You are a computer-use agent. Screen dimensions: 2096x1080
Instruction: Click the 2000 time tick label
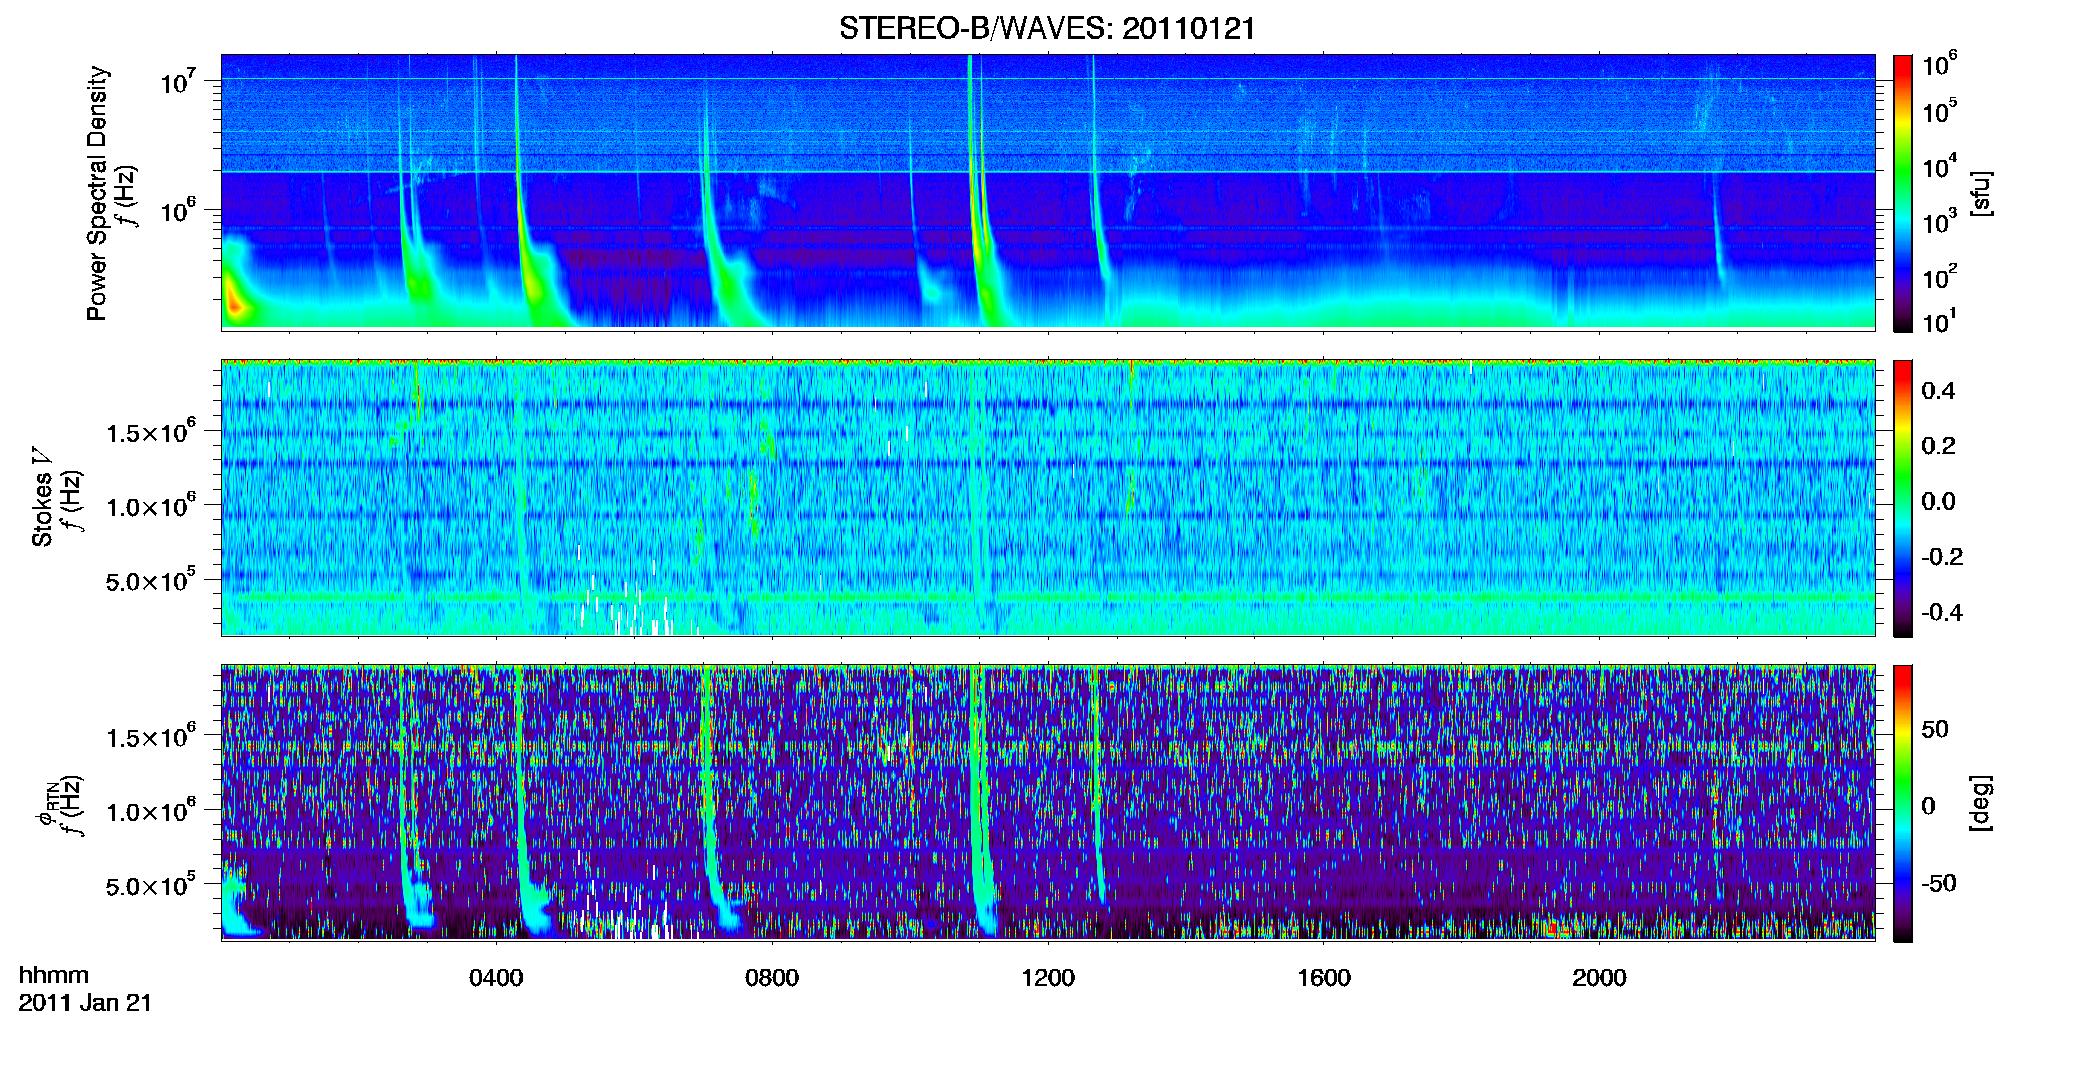pyautogui.click(x=1599, y=978)
